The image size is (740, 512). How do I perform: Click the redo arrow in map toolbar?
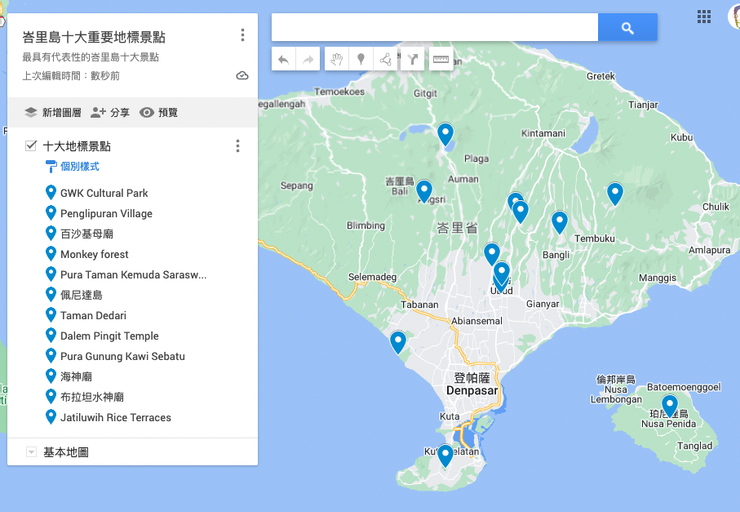click(308, 59)
